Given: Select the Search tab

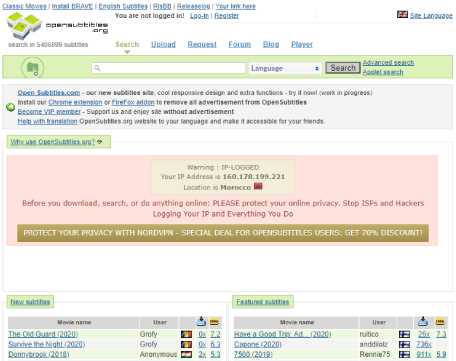Looking at the screenshot, I should 127,44.
